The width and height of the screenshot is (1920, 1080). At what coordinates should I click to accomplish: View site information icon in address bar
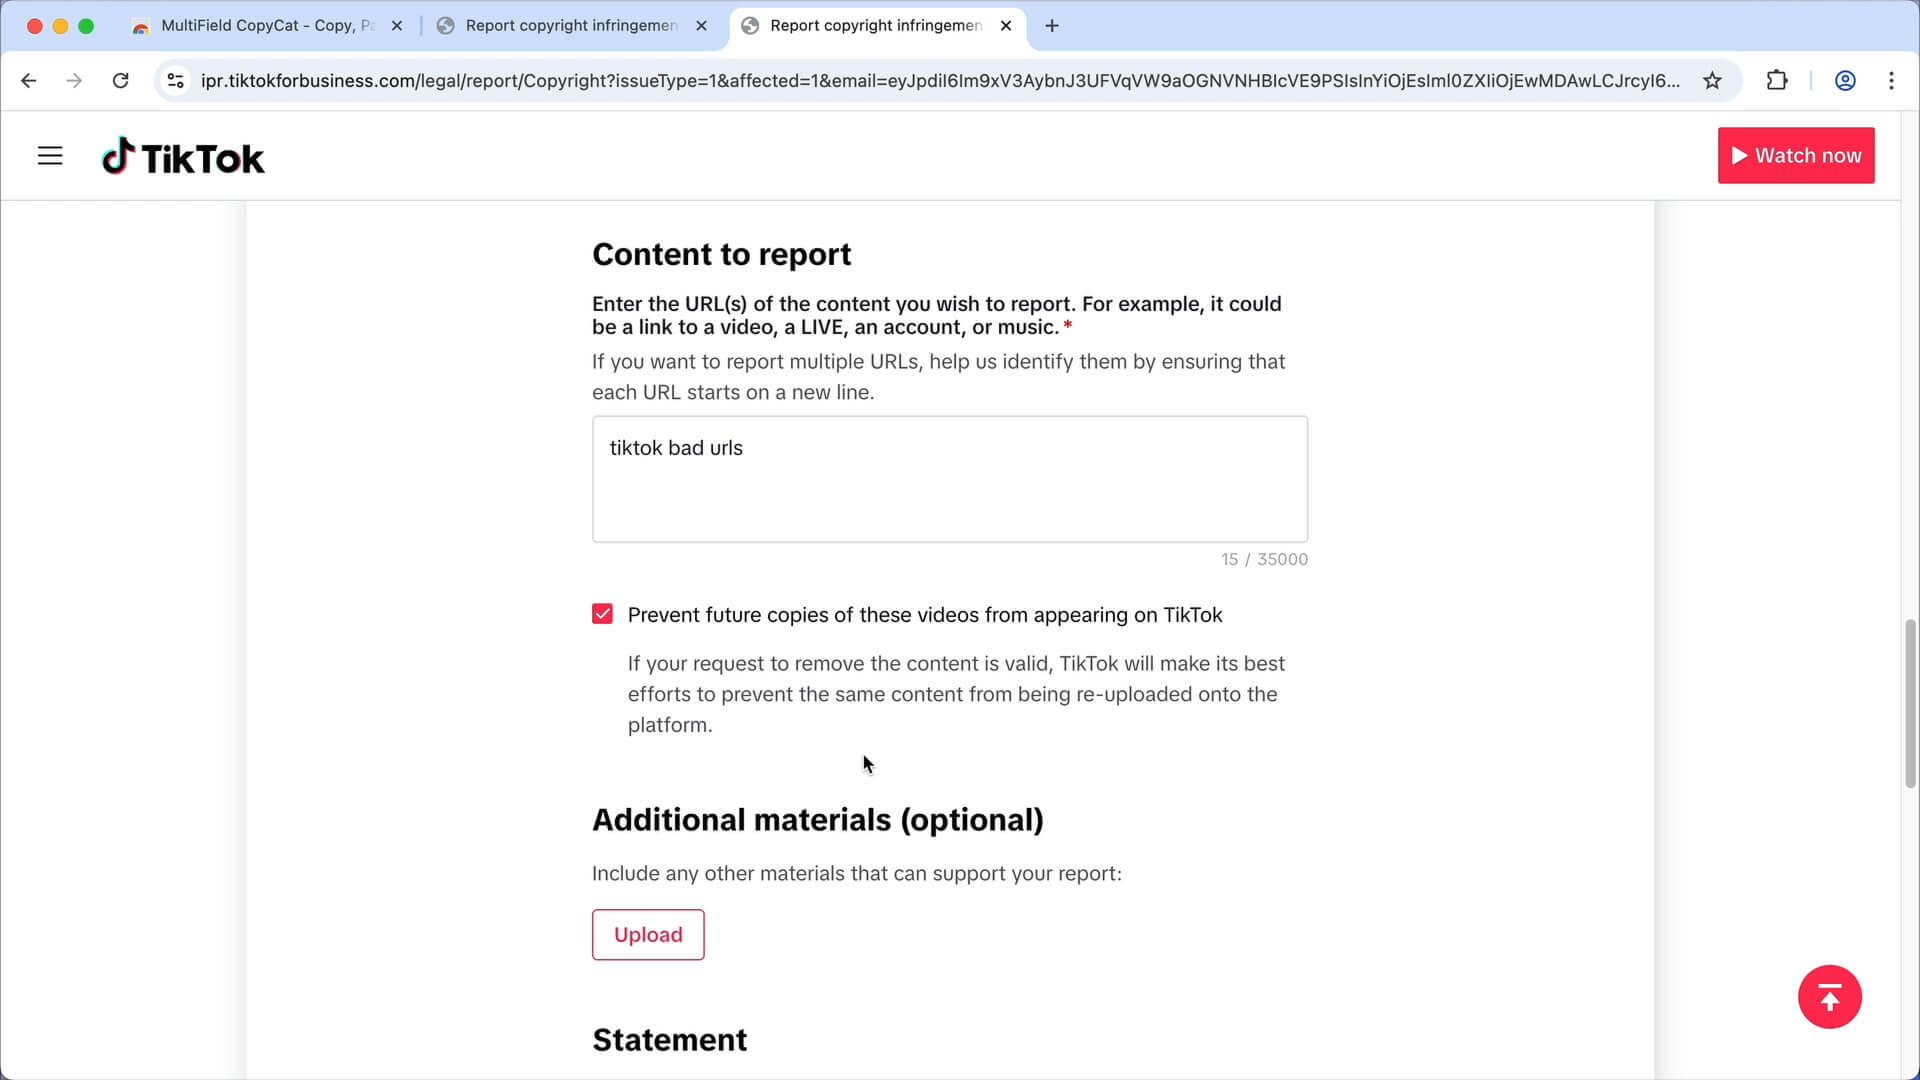175,81
